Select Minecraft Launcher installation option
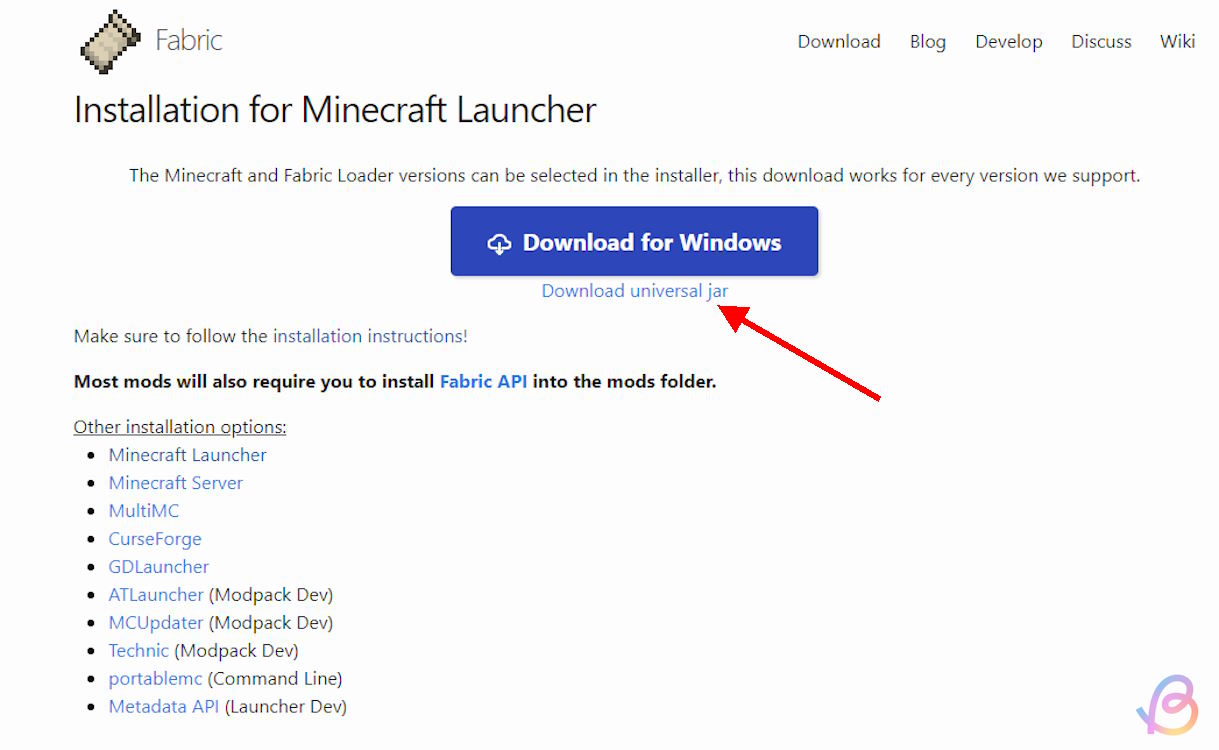 click(x=188, y=455)
